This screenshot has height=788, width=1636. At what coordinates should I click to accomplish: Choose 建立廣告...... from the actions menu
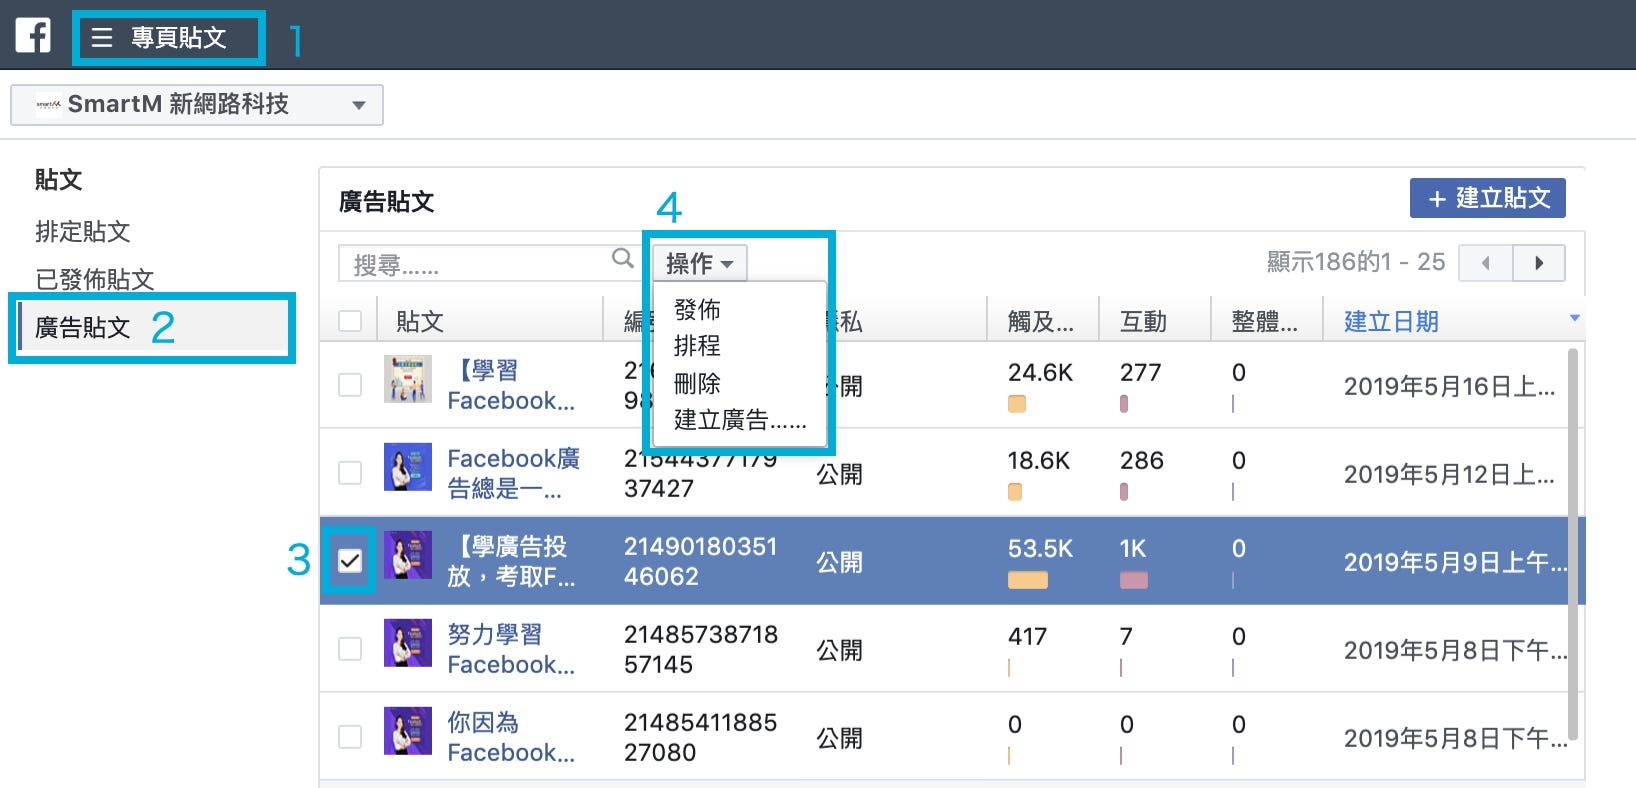click(740, 420)
